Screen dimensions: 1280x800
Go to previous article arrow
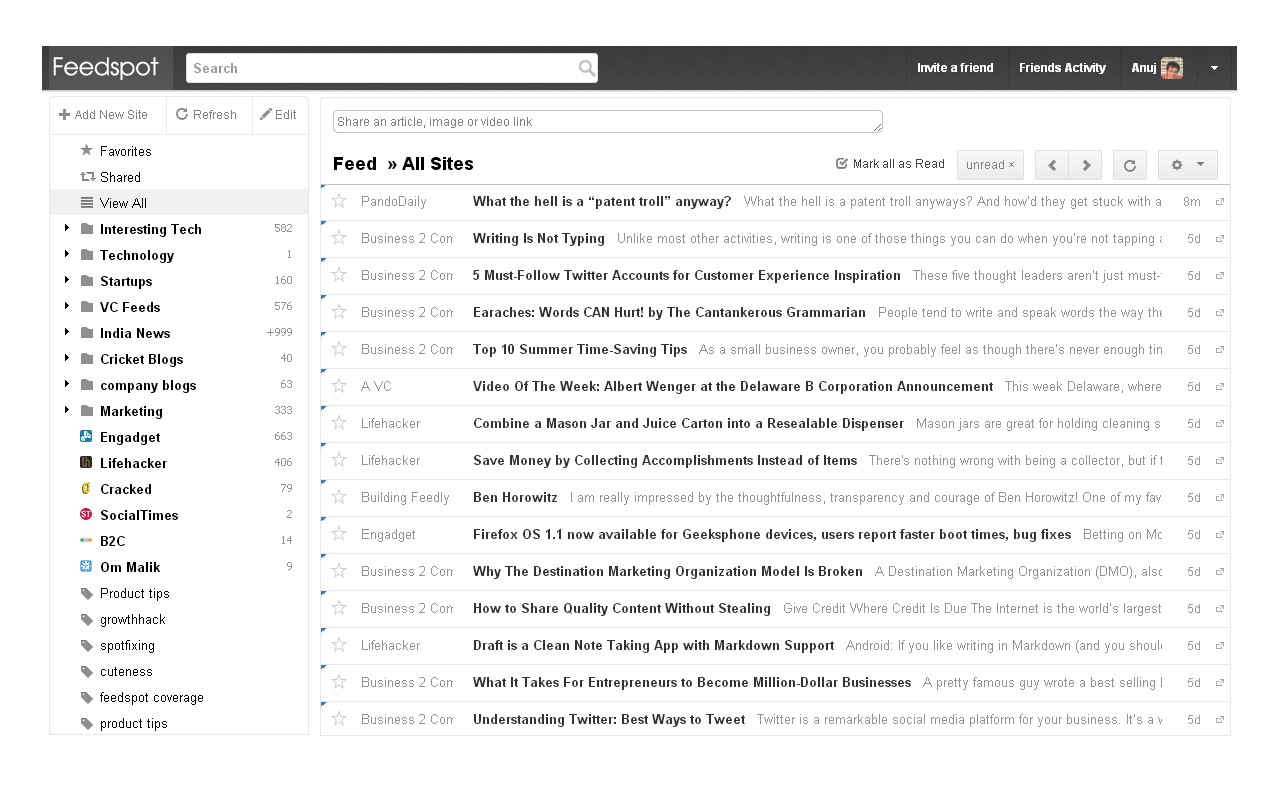[1052, 165]
